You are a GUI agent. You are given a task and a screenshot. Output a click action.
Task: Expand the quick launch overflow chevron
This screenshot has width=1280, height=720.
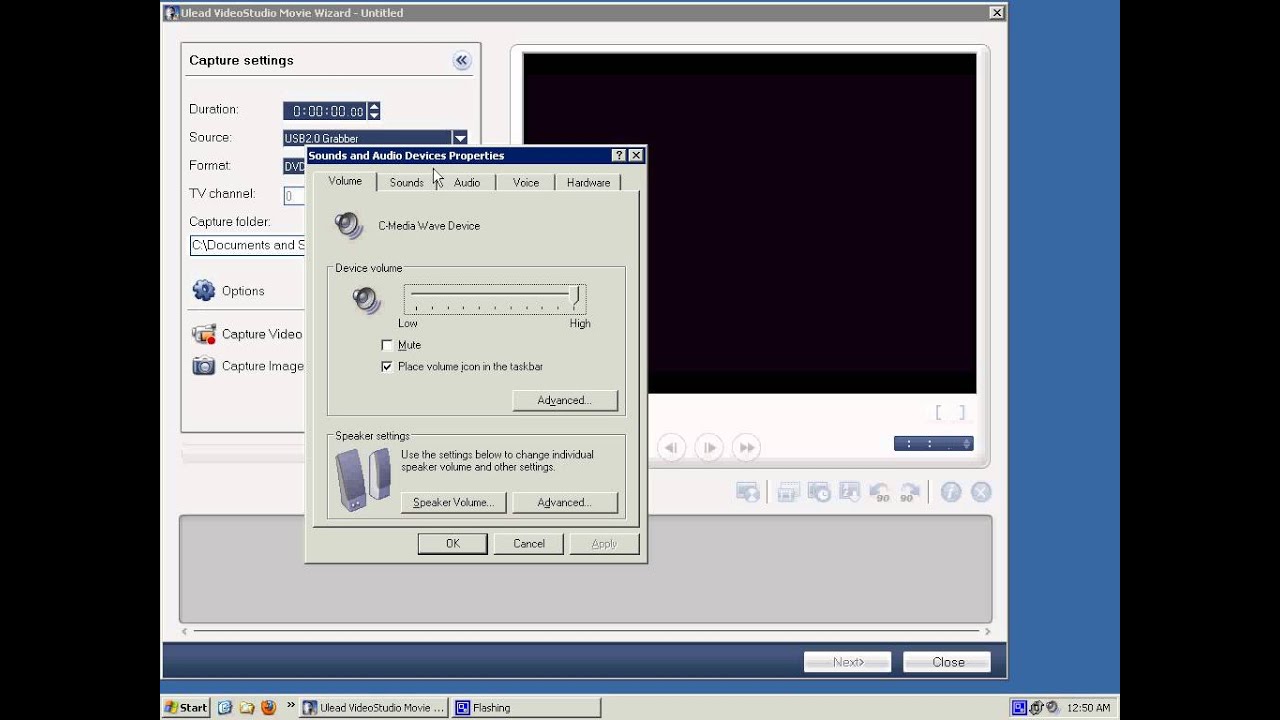291,705
